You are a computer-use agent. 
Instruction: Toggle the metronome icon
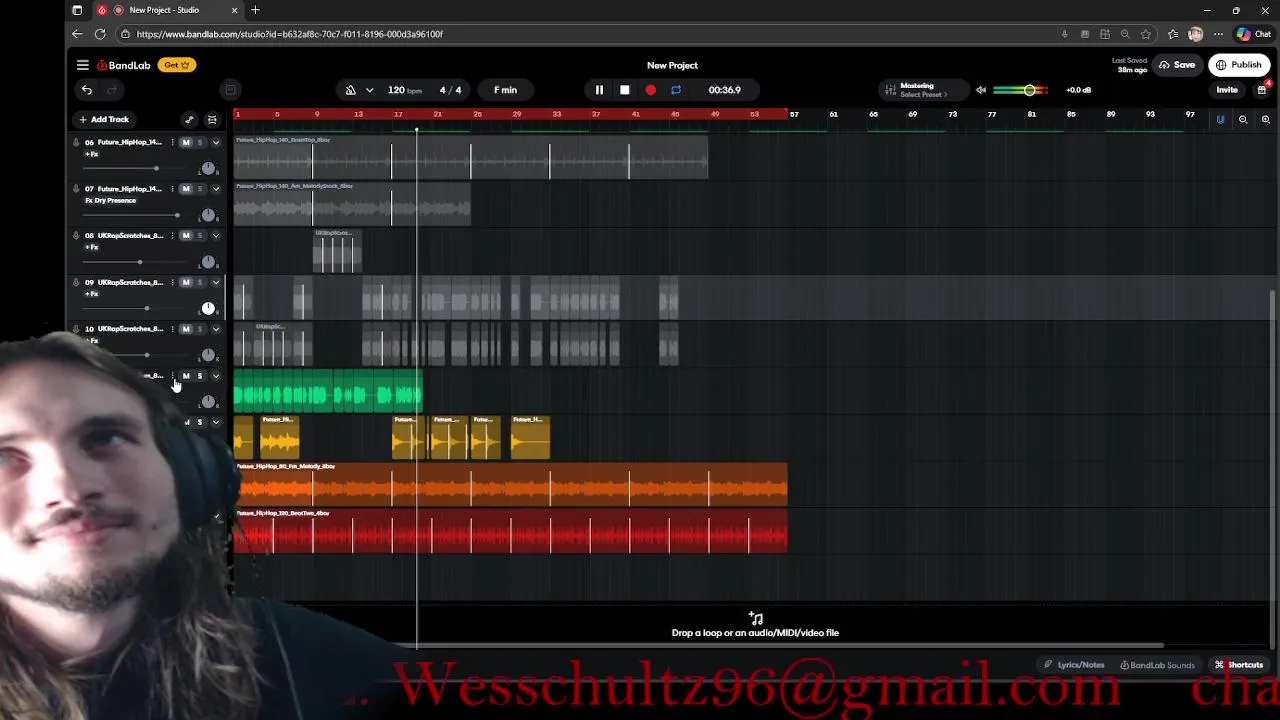351,90
